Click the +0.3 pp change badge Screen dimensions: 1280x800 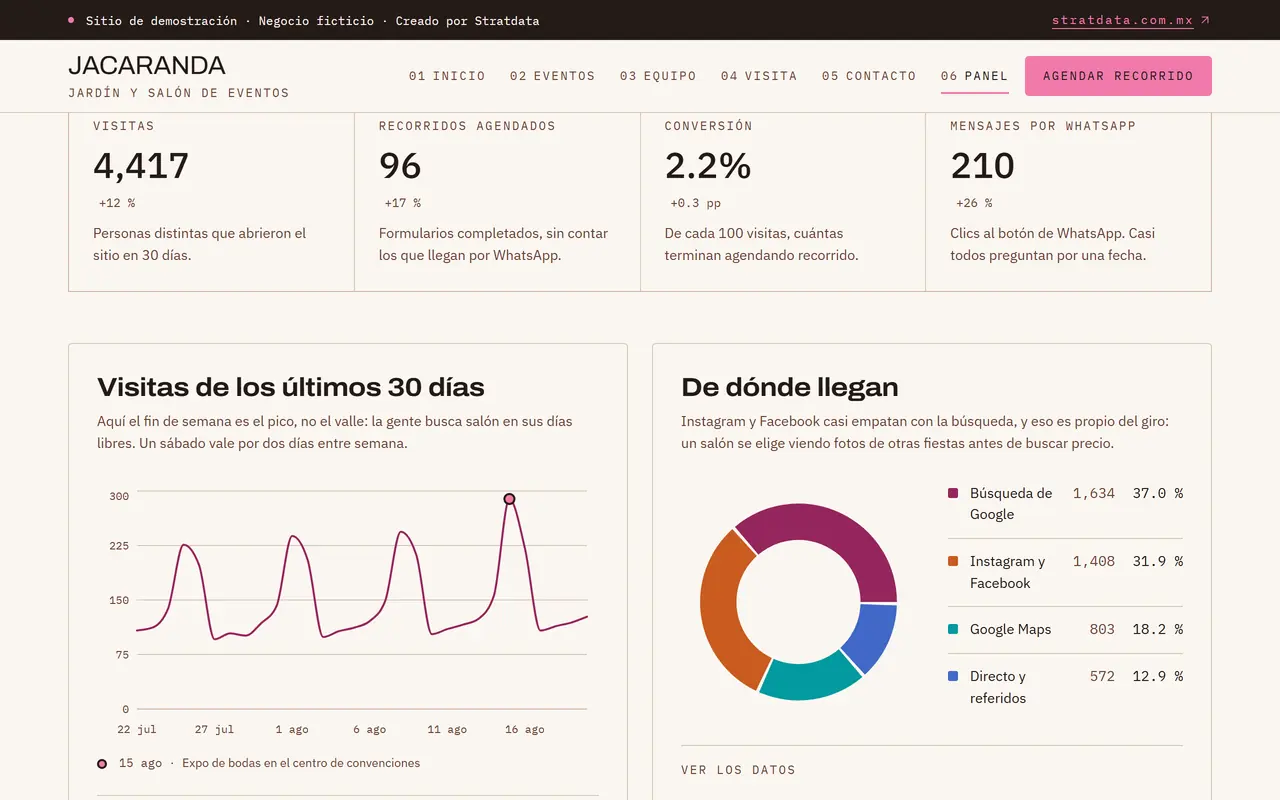point(696,203)
